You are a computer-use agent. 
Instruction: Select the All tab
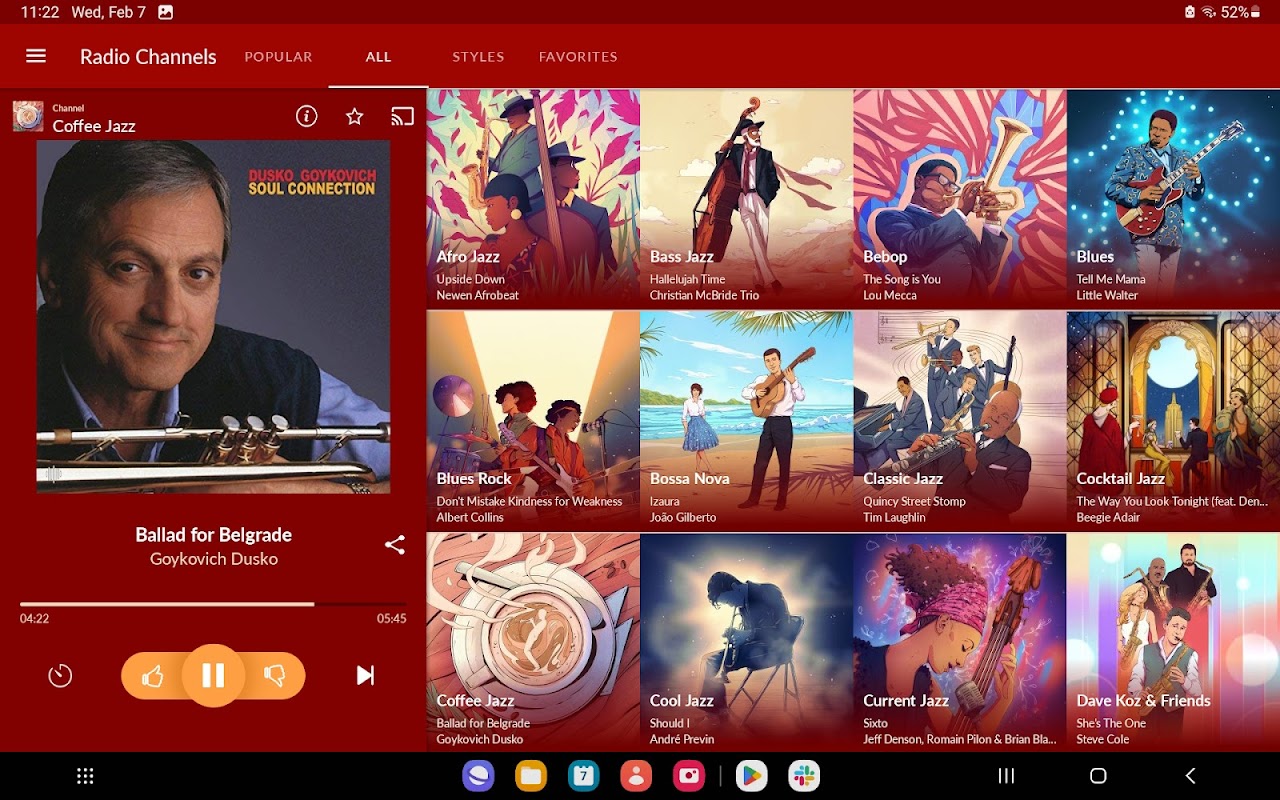pyautogui.click(x=378, y=57)
